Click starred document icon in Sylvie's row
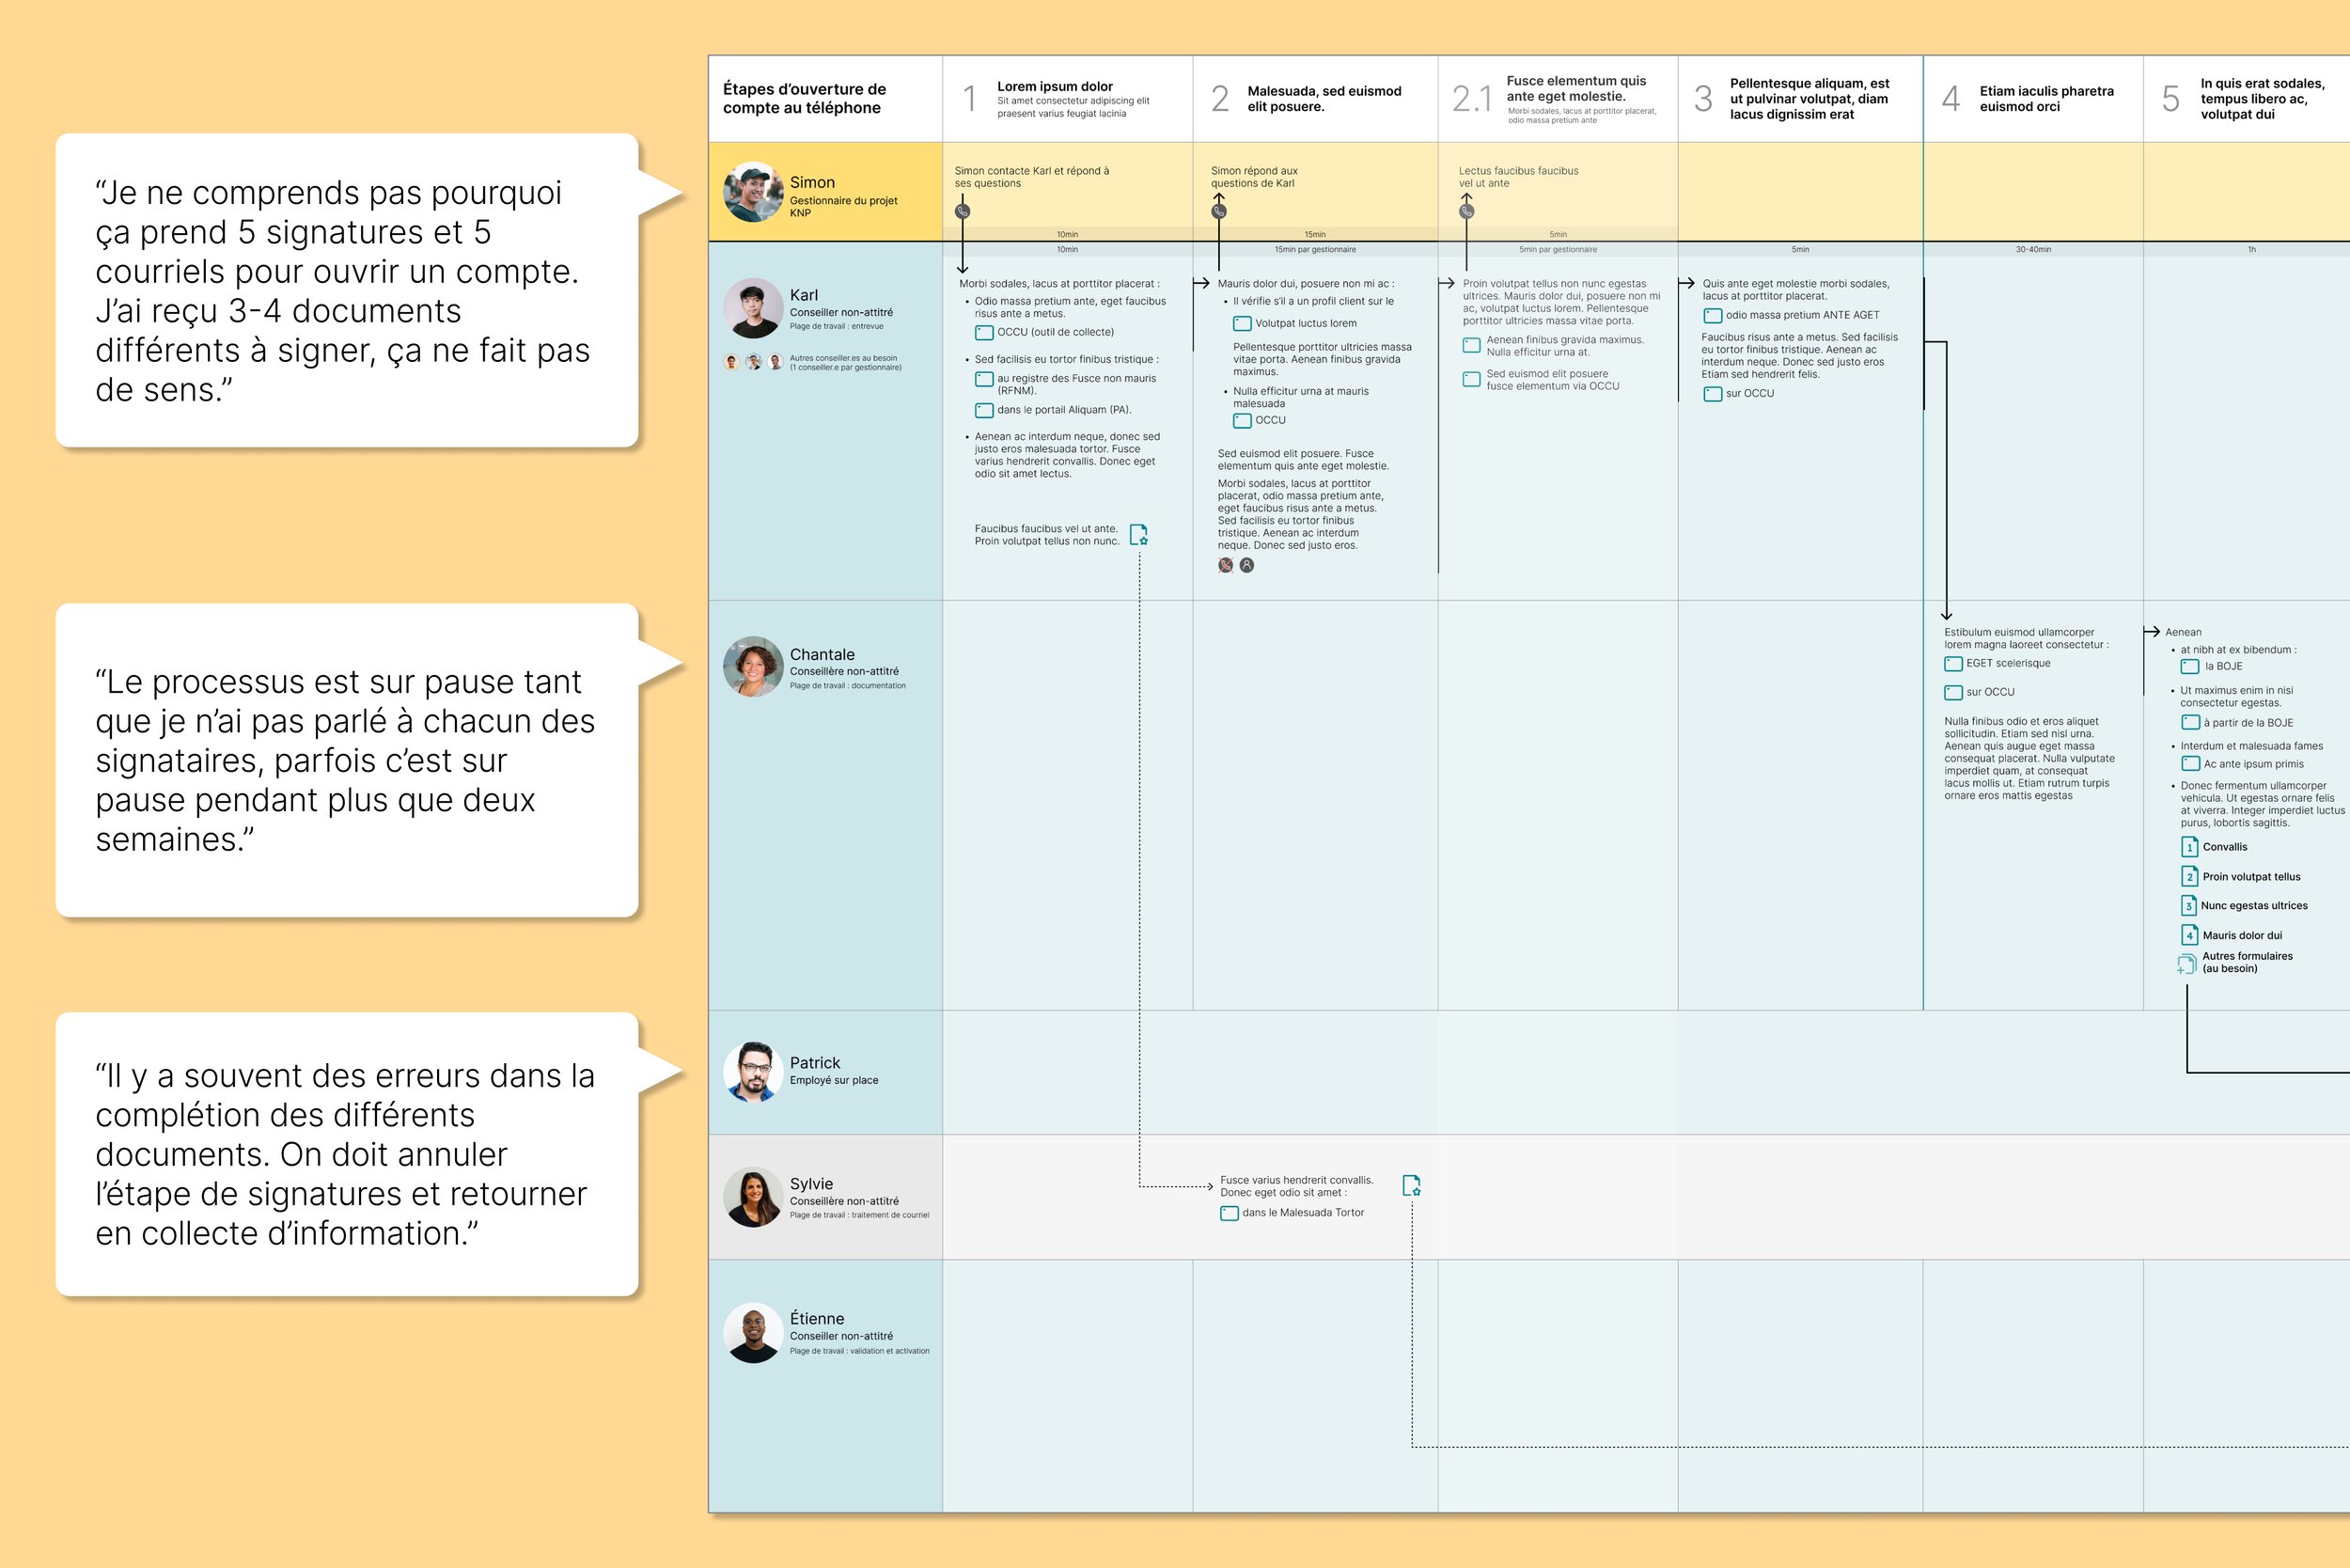2350x1568 pixels. point(1411,1186)
